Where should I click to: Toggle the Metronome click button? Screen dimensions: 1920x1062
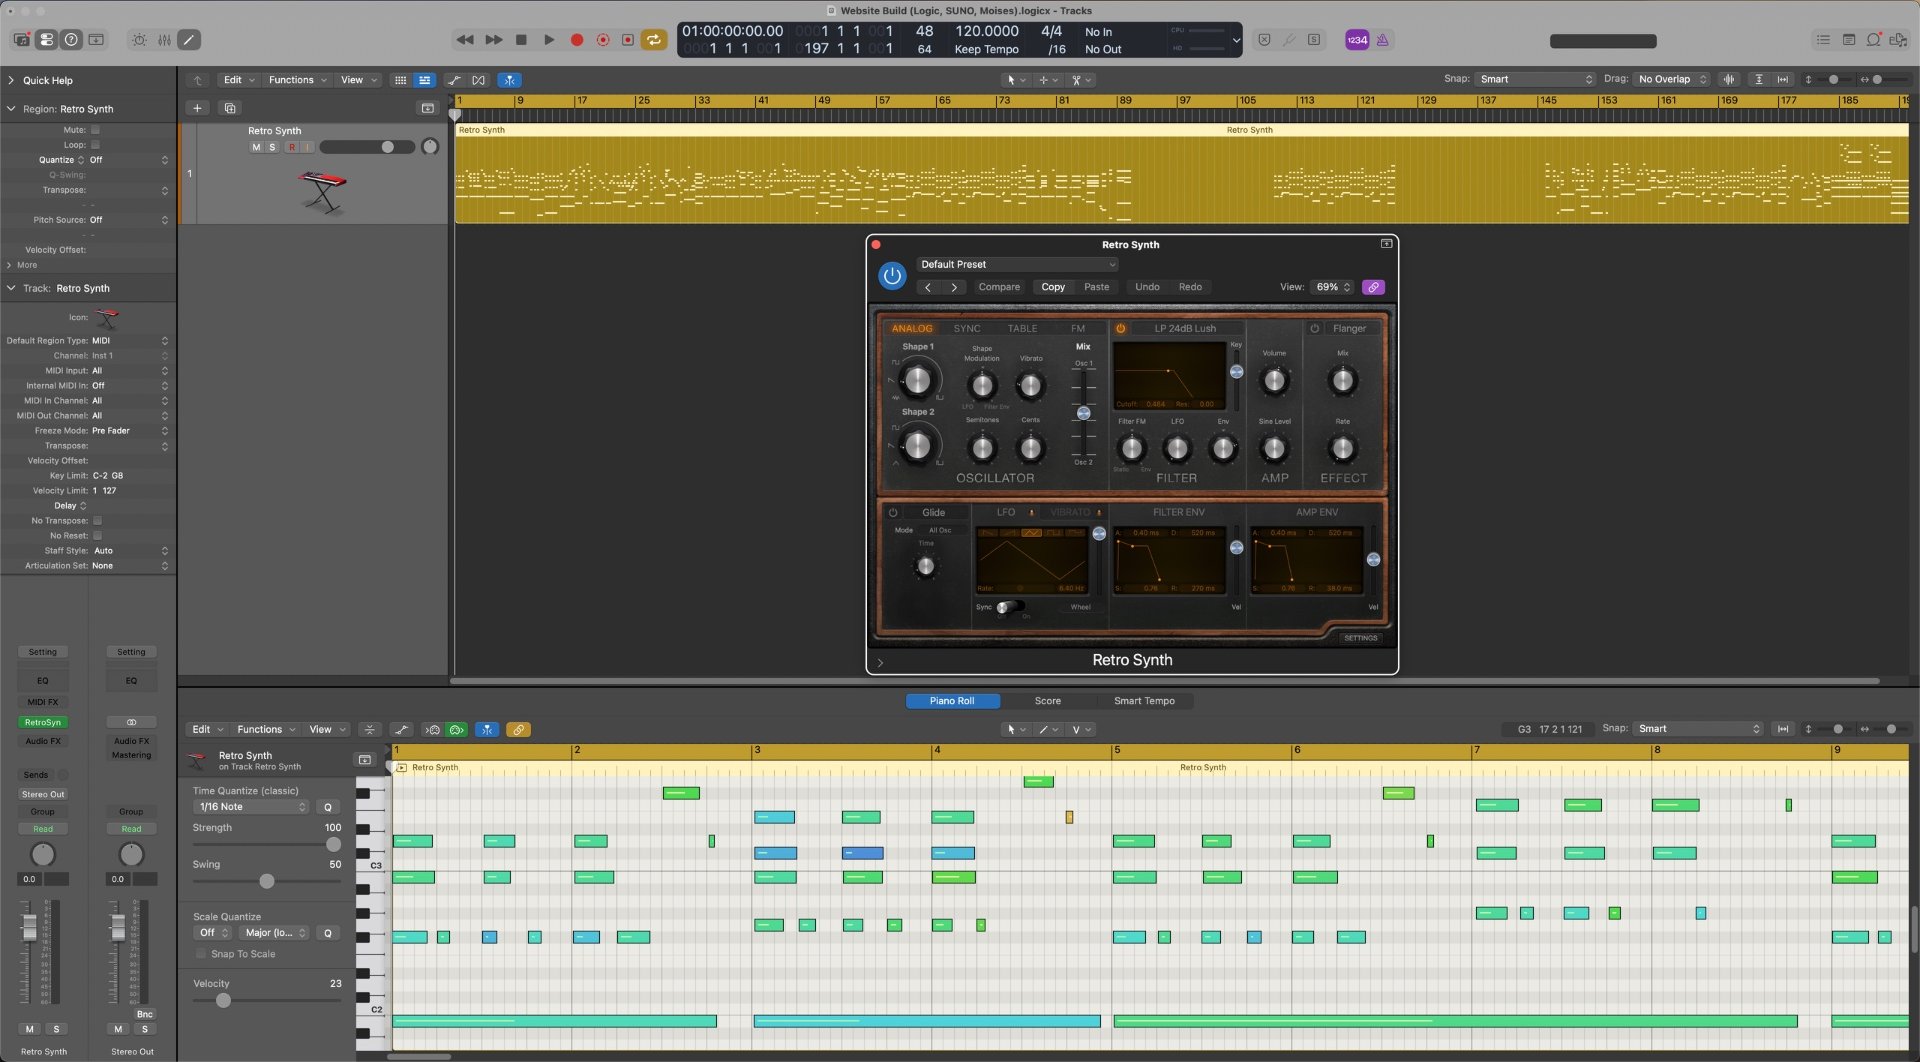coord(1383,40)
